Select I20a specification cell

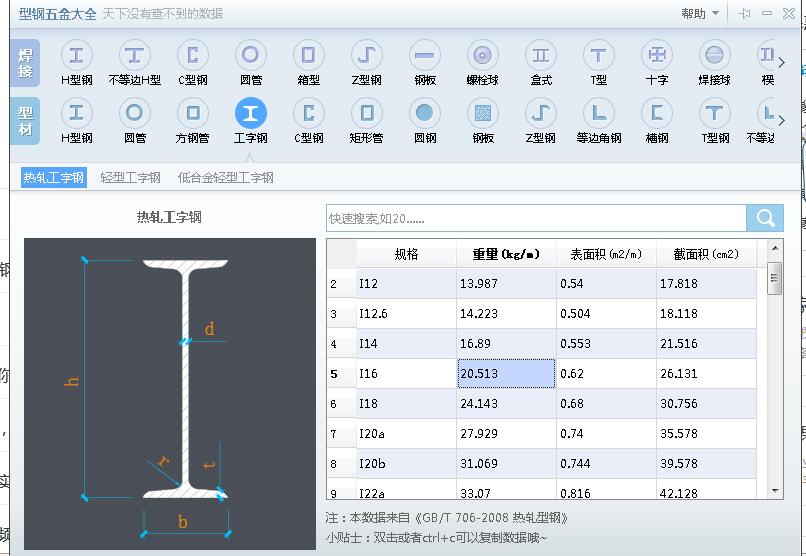pyautogui.click(x=406, y=434)
